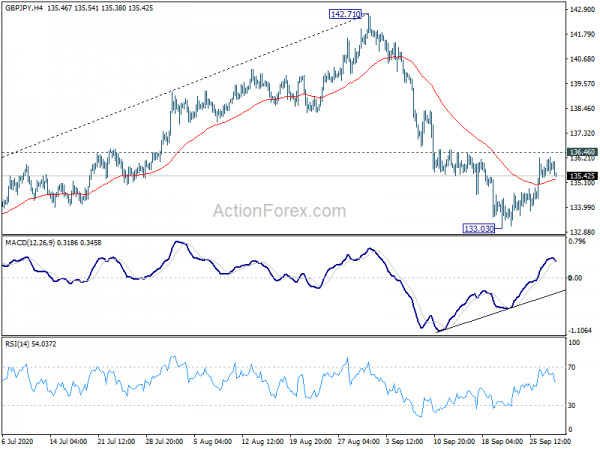The image size is (600, 450).
Task: Click the 12 Aug 12:00 date label
Action: [262, 441]
